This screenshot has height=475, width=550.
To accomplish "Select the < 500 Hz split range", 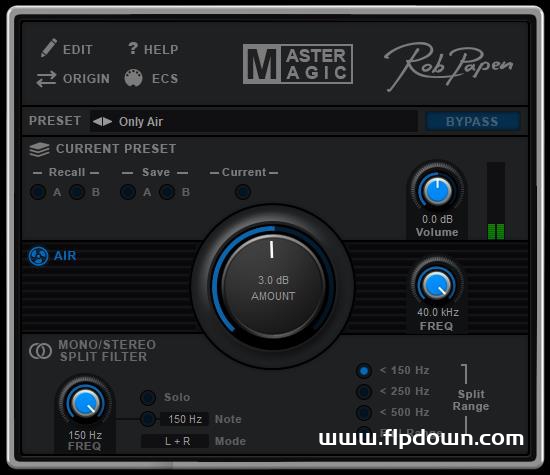I will 364,413.
